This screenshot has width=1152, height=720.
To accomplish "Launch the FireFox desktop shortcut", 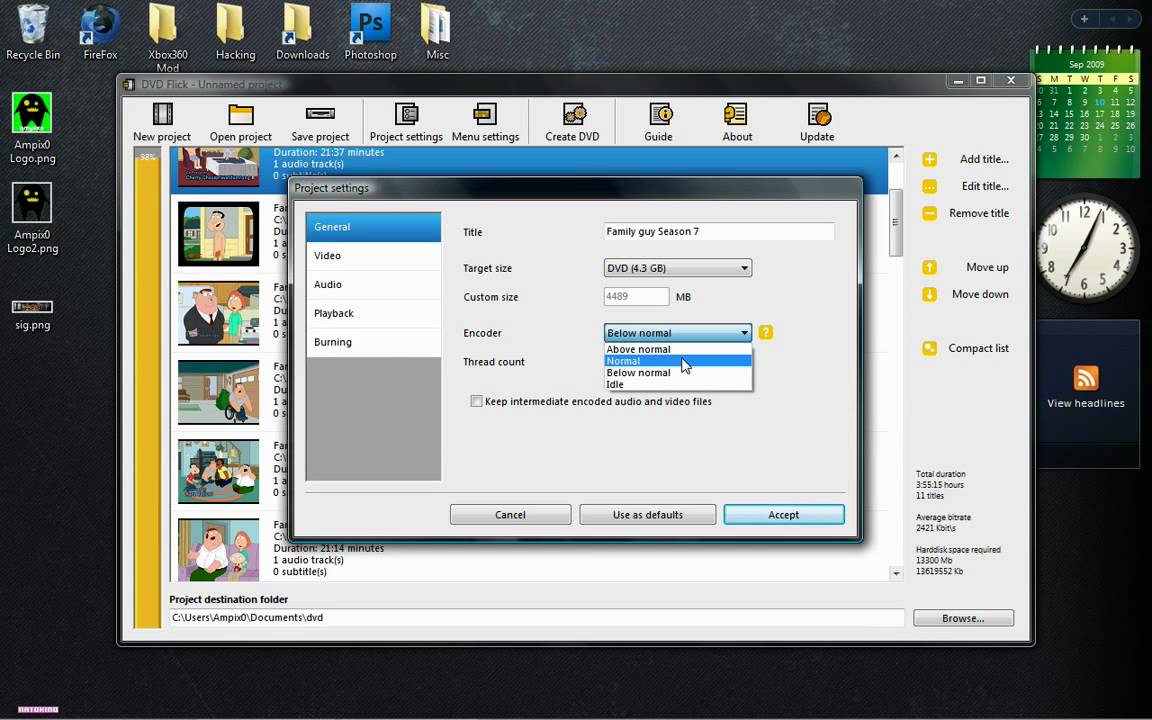I will (100, 32).
